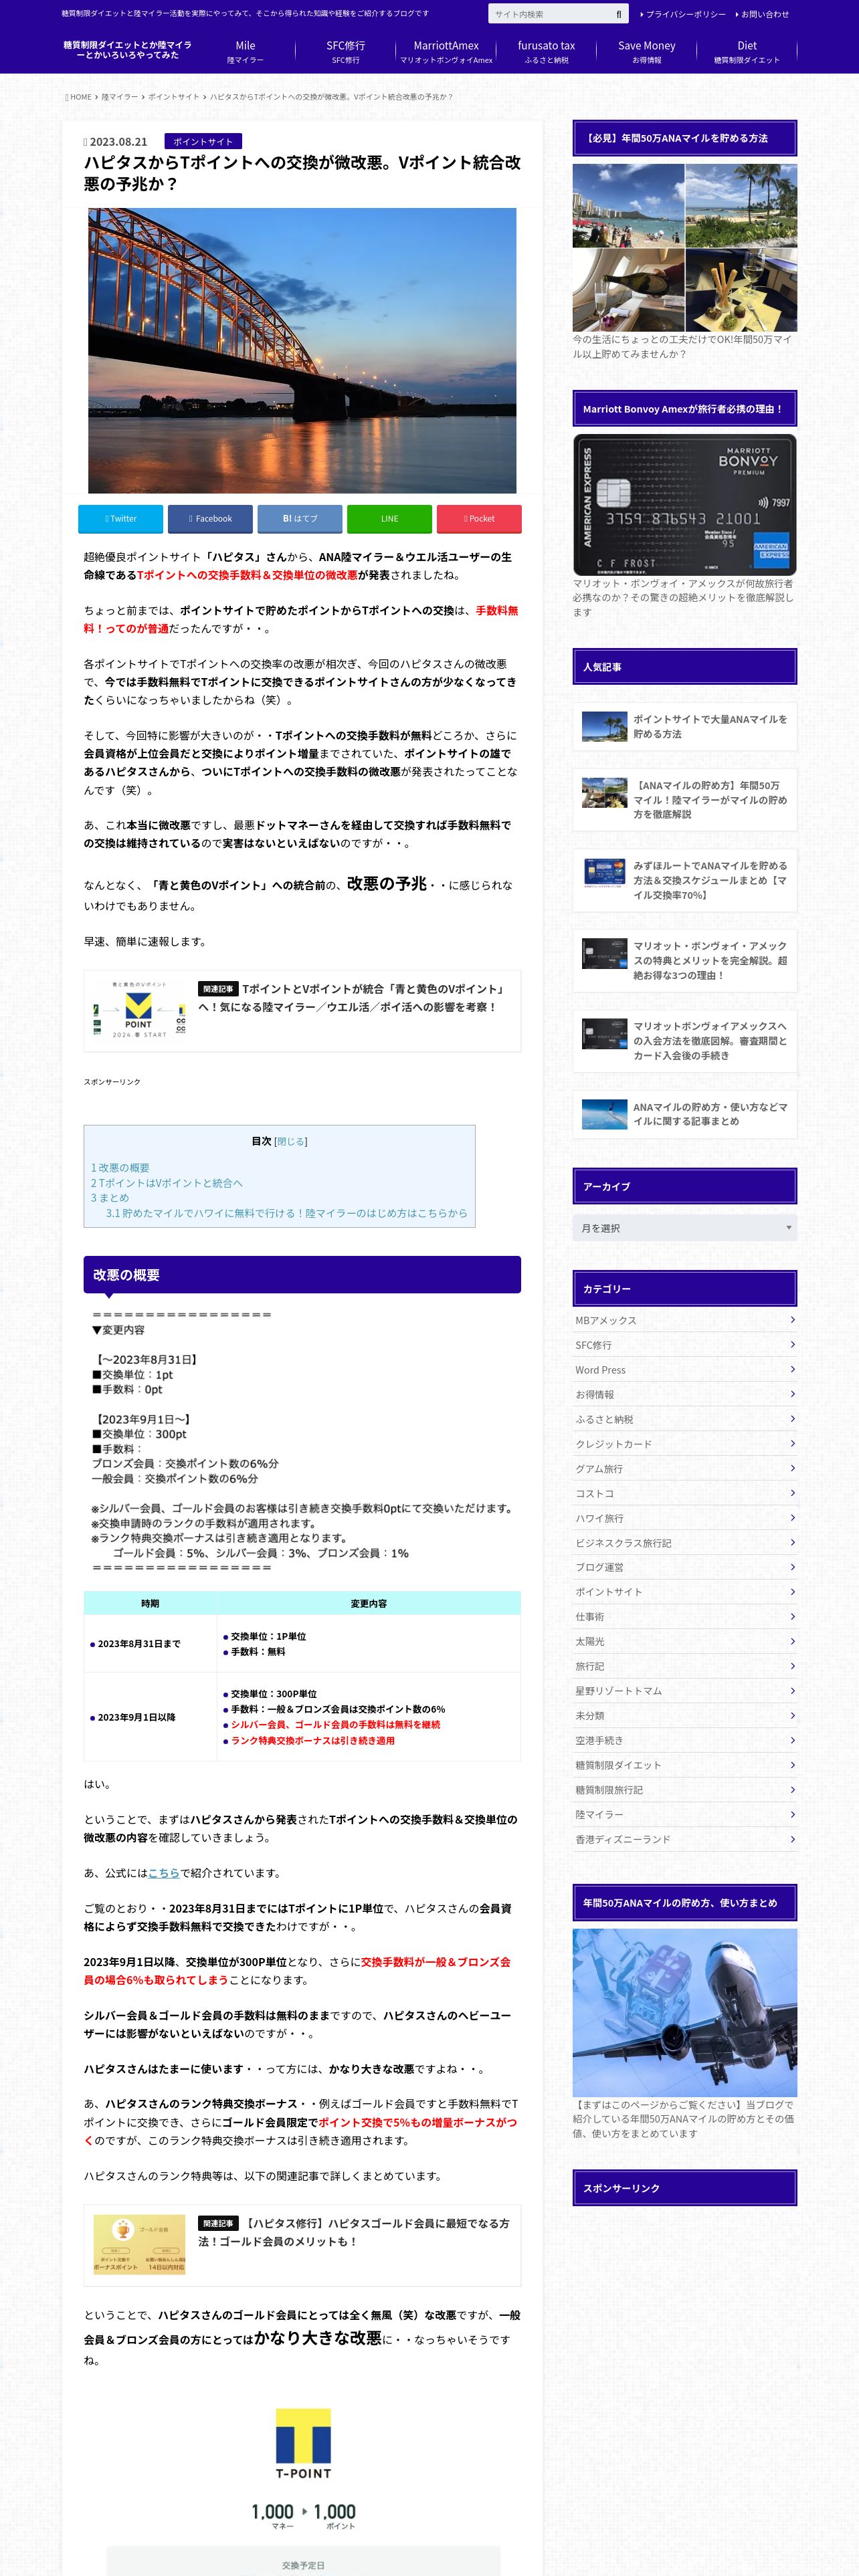Image resolution: width=859 pixels, height=2576 pixels.
Task: Open the SFC修行 menu item
Action: [x=346, y=52]
